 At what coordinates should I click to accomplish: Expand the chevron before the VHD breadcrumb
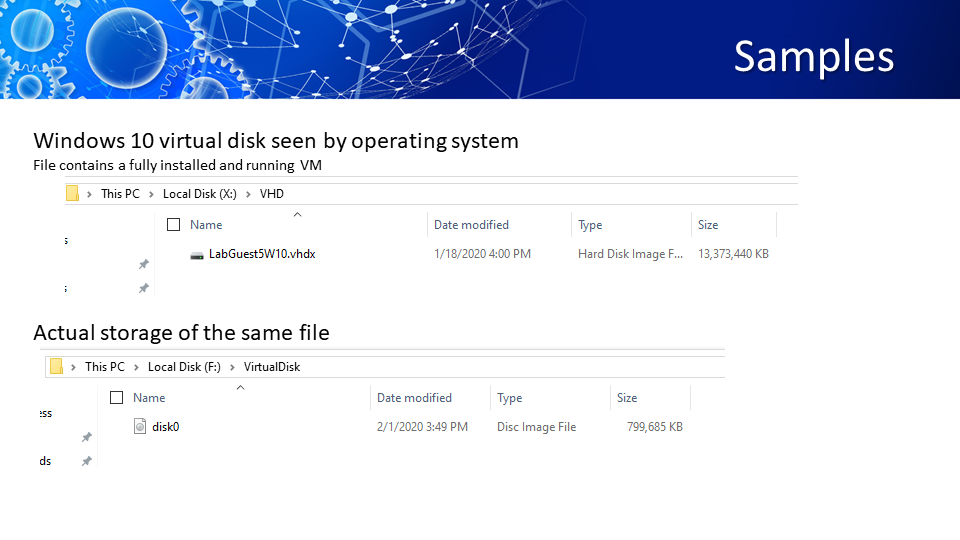click(248, 194)
